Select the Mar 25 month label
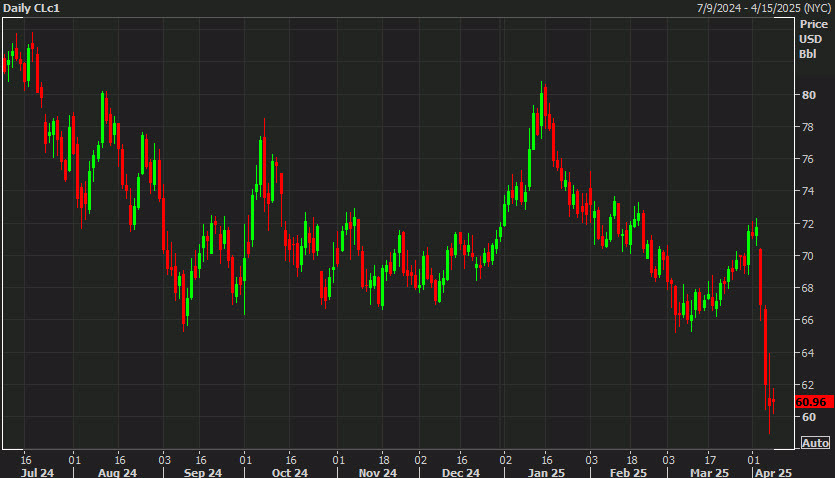The width and height of the screenshot is (835, 478). click(x=709, y=472)
